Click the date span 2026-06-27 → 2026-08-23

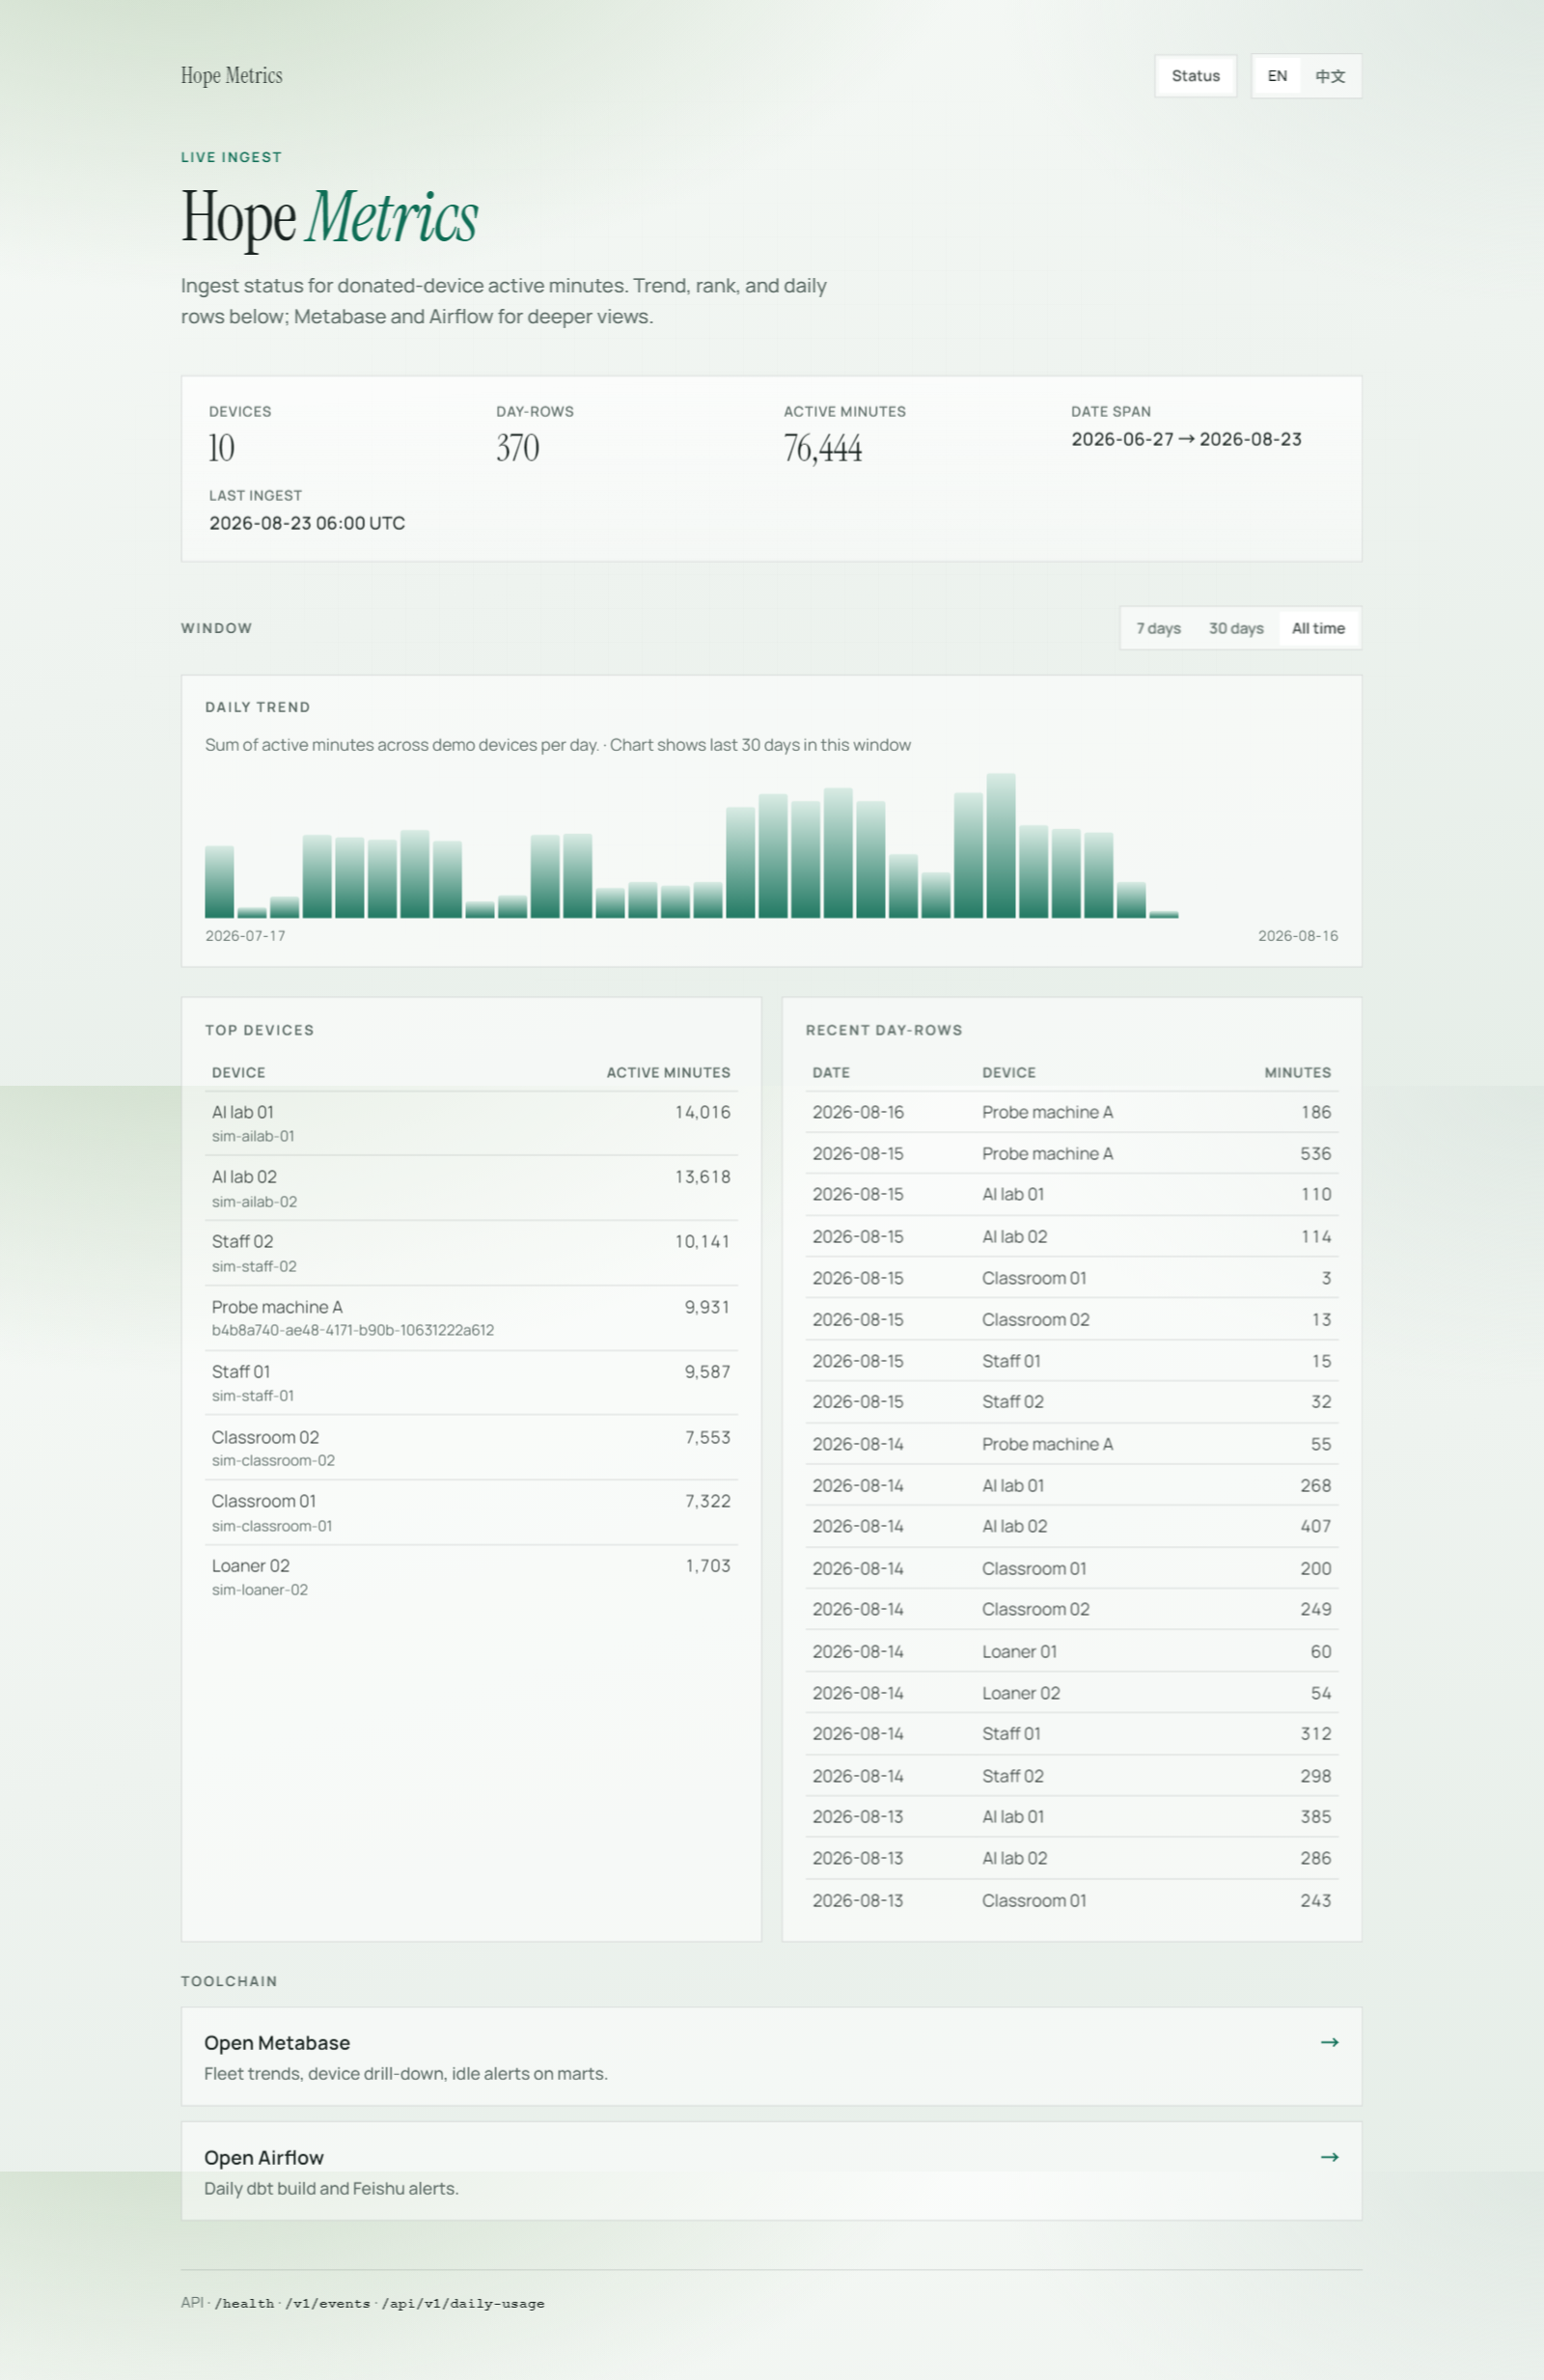click(1186, 439)
